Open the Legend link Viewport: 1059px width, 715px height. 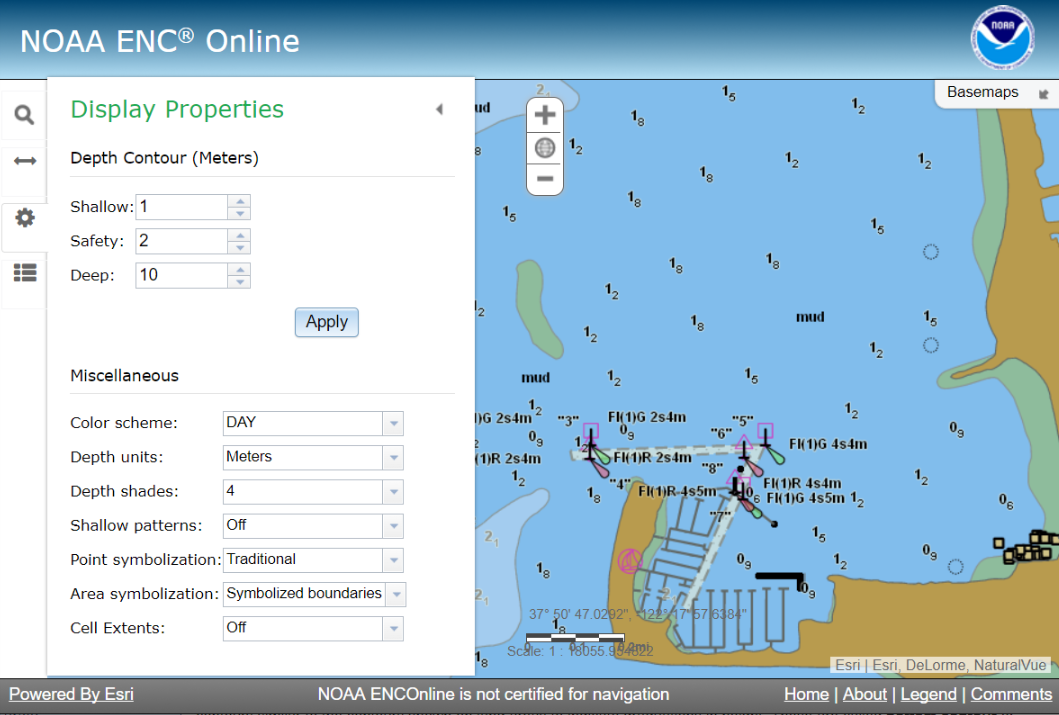929,694
